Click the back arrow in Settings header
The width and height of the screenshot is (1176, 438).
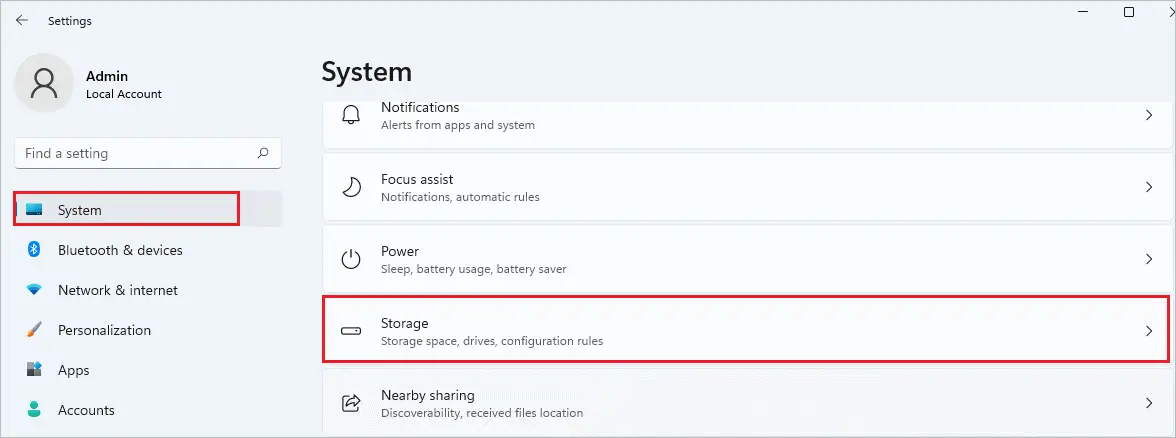(22, 20)
